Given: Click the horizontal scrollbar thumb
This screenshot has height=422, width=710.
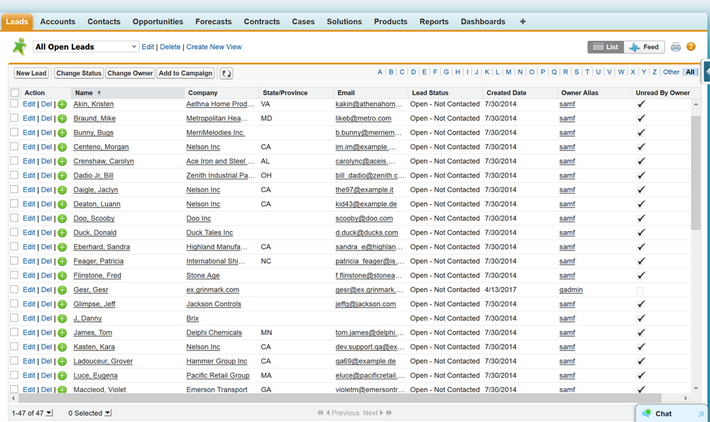Looking at the screenshot, I should point(340,398).
